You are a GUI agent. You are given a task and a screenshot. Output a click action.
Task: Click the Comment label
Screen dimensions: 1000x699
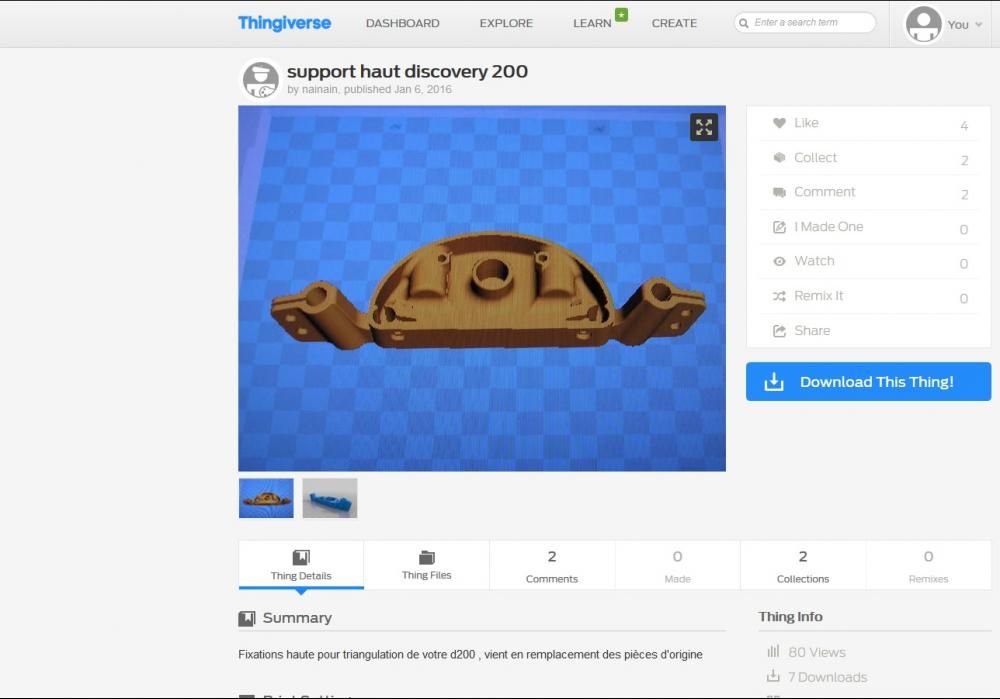824,192
